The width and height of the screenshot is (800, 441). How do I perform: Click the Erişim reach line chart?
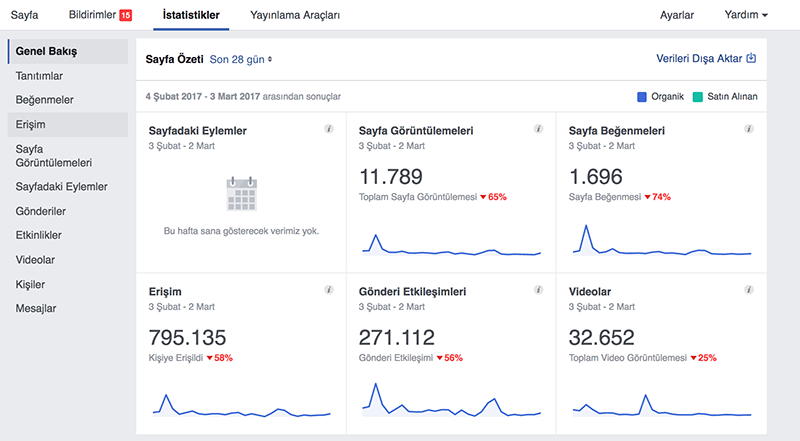(241, 406)
